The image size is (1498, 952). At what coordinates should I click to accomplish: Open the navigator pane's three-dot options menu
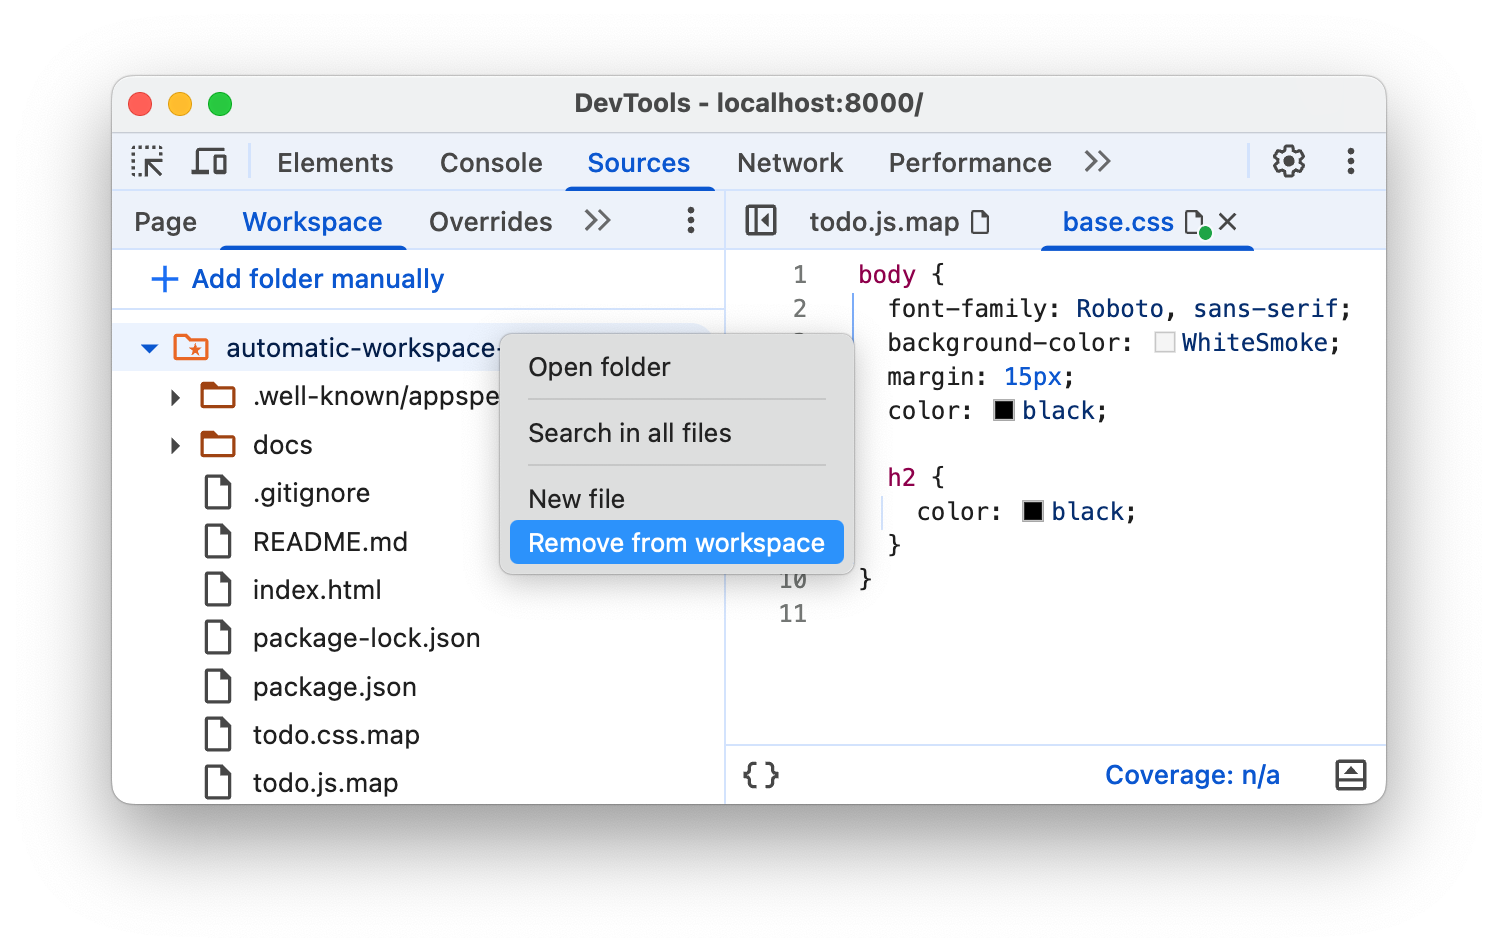tap(690, 221)
